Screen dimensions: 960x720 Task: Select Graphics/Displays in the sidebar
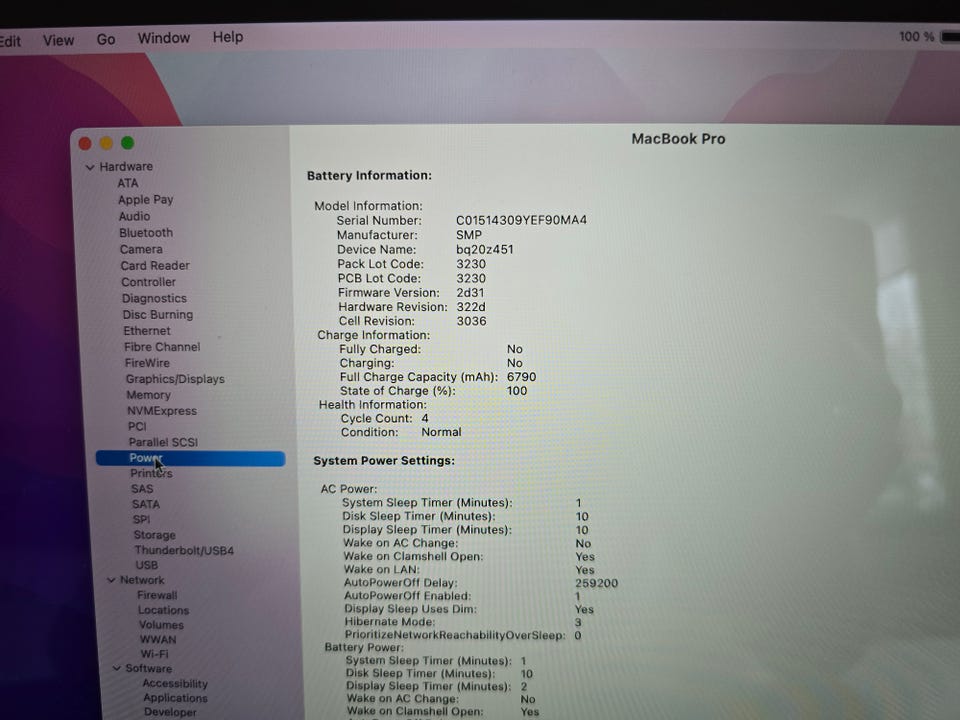point(175,379)
